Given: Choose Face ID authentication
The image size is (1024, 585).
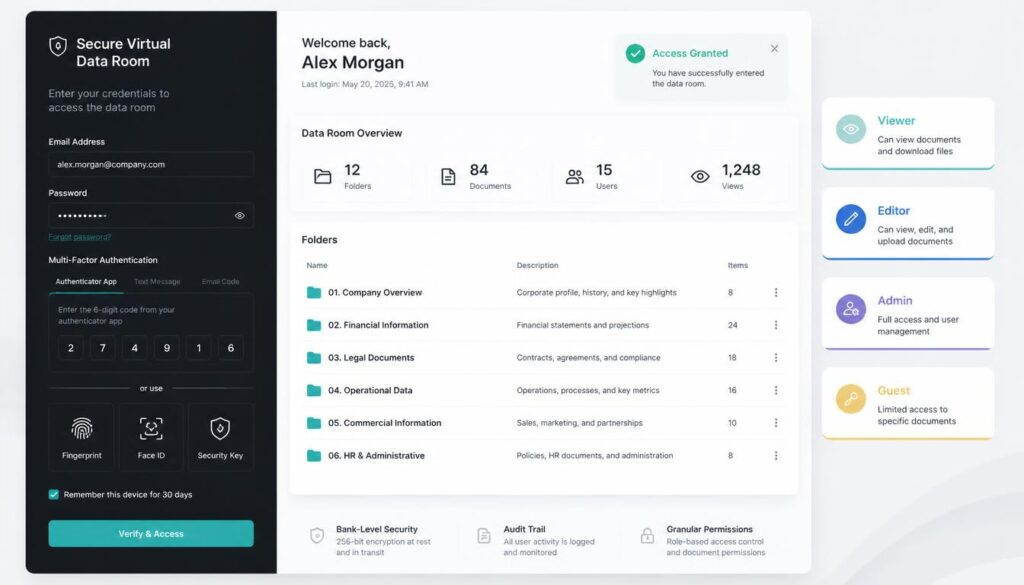Looking at the screenshot, I should (x=151, y=437).
